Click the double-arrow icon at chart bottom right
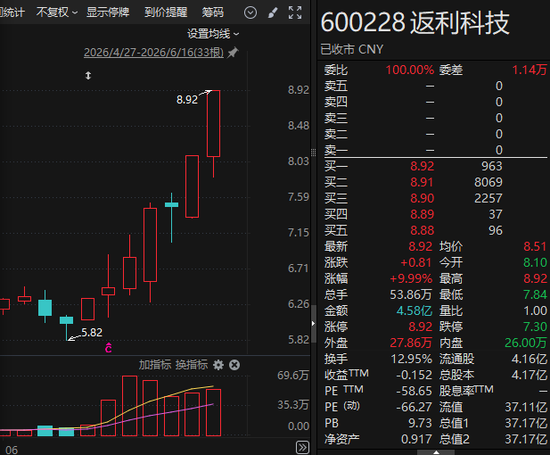 (302, 447)
